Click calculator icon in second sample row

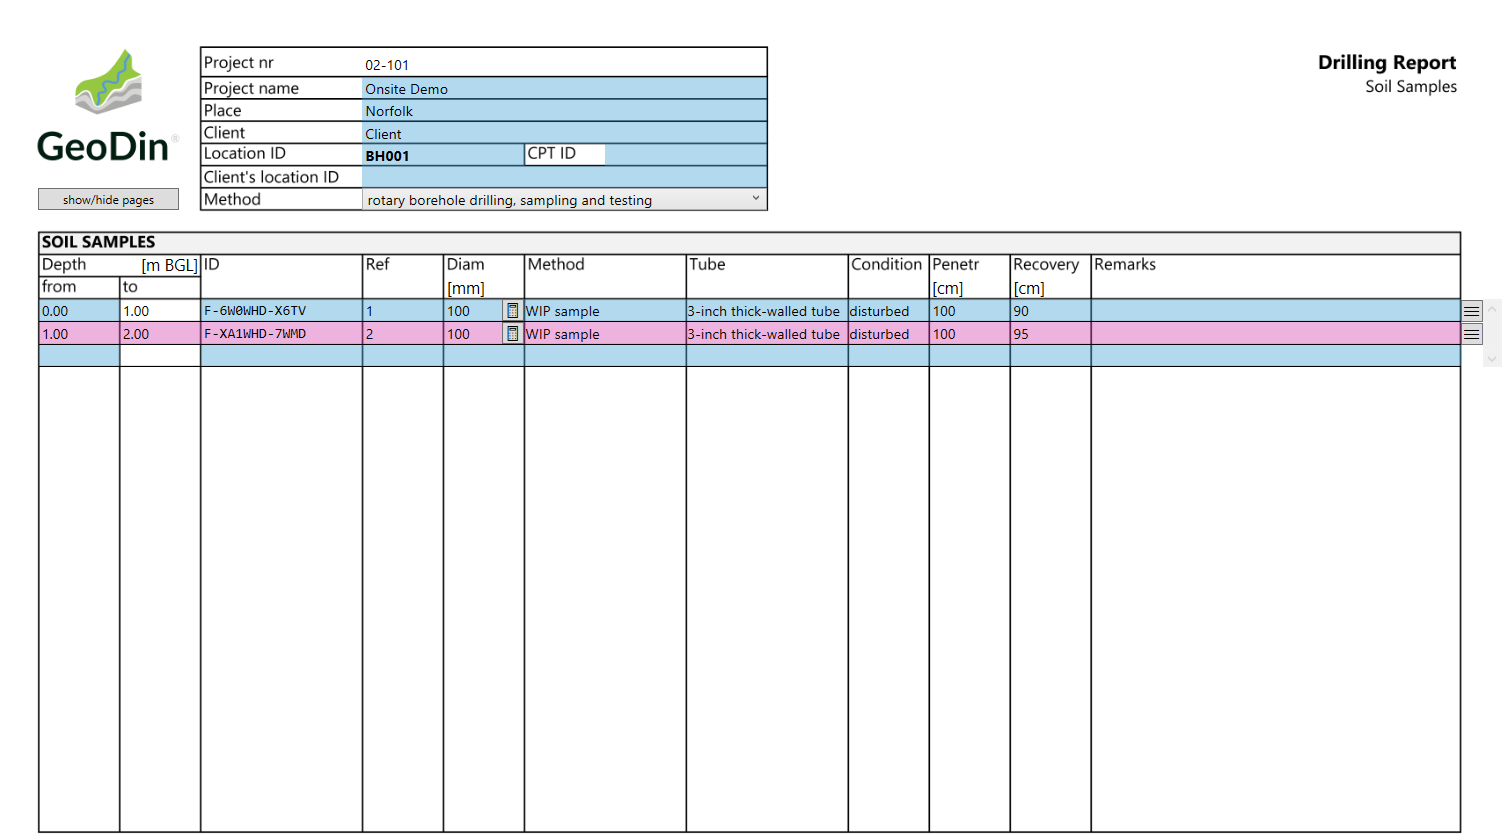click(x=512, y=334)
